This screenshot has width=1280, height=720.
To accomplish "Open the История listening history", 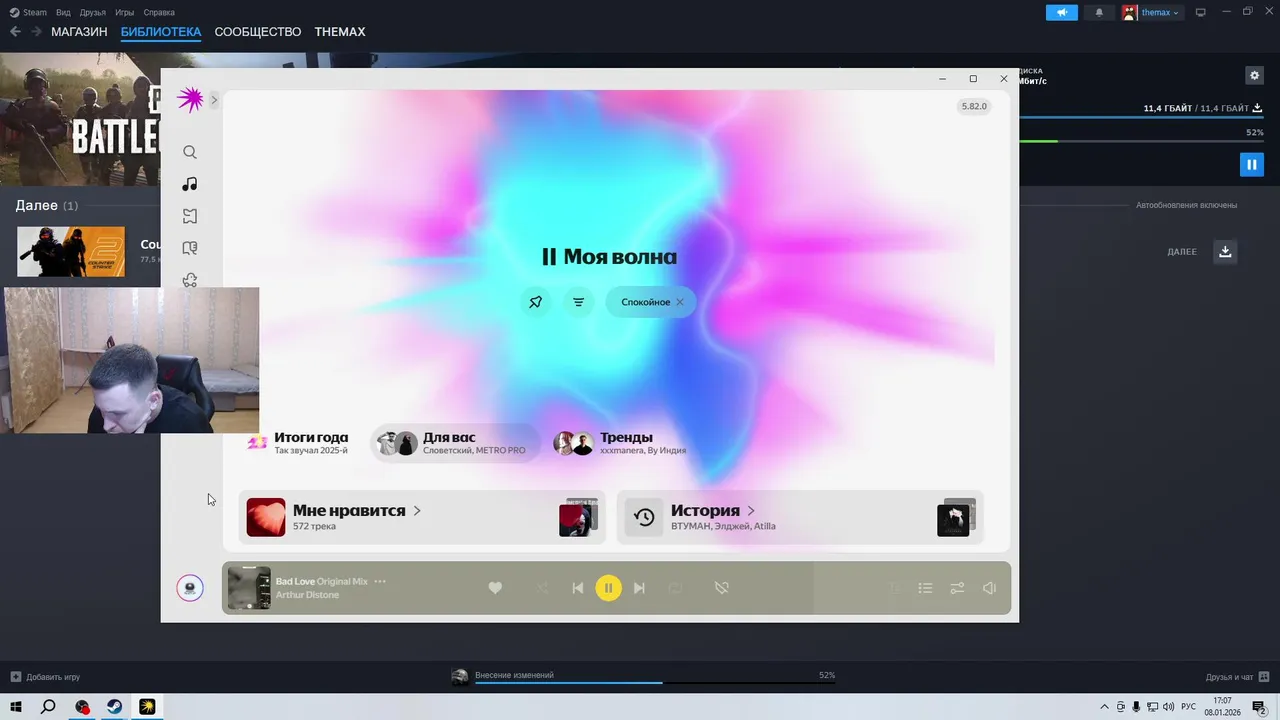I will point(800,517).
